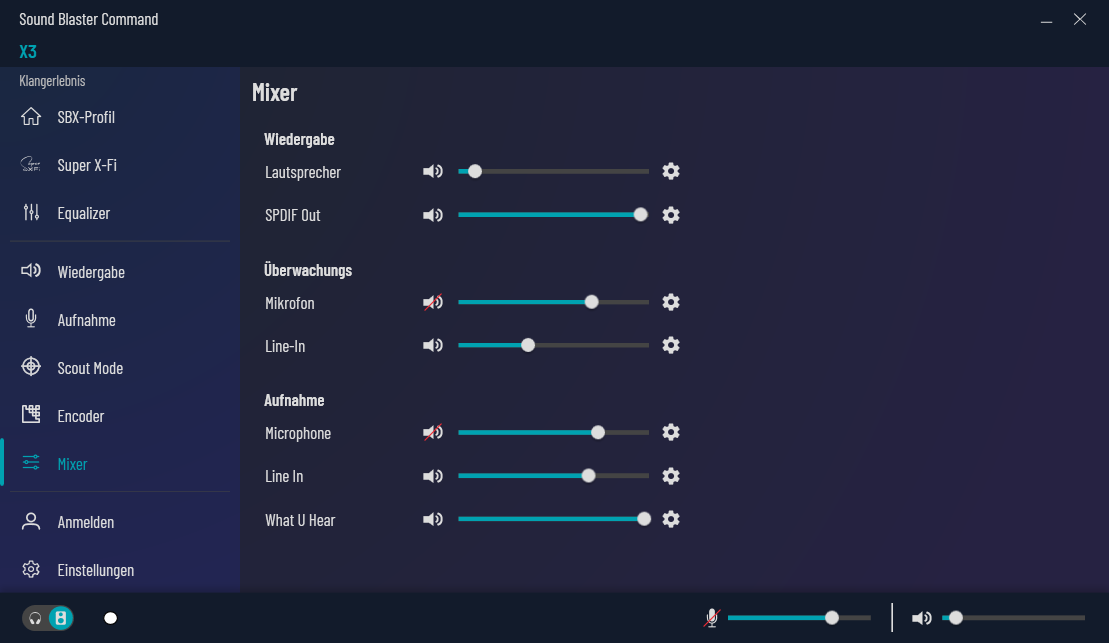Mute master volume in bottom bar
1109x643 pixels.
click(x=921, y=618)
